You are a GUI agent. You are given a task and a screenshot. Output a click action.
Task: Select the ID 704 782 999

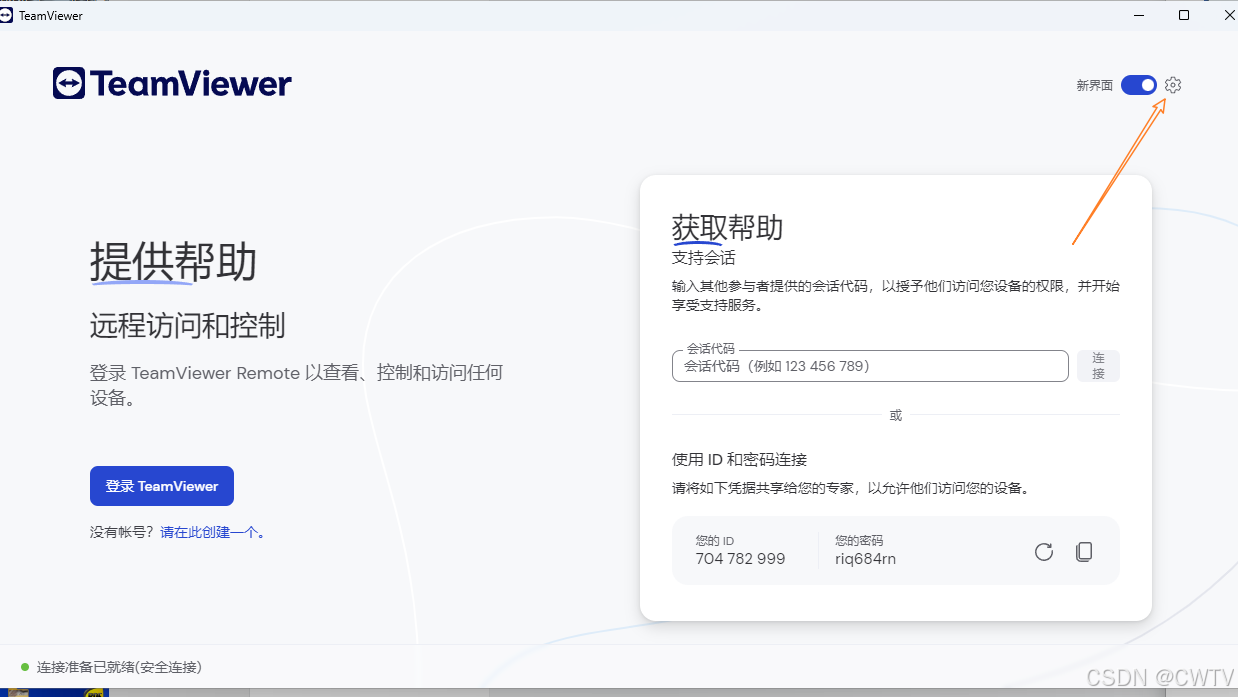pyautogui.click(x=740, y=559)
